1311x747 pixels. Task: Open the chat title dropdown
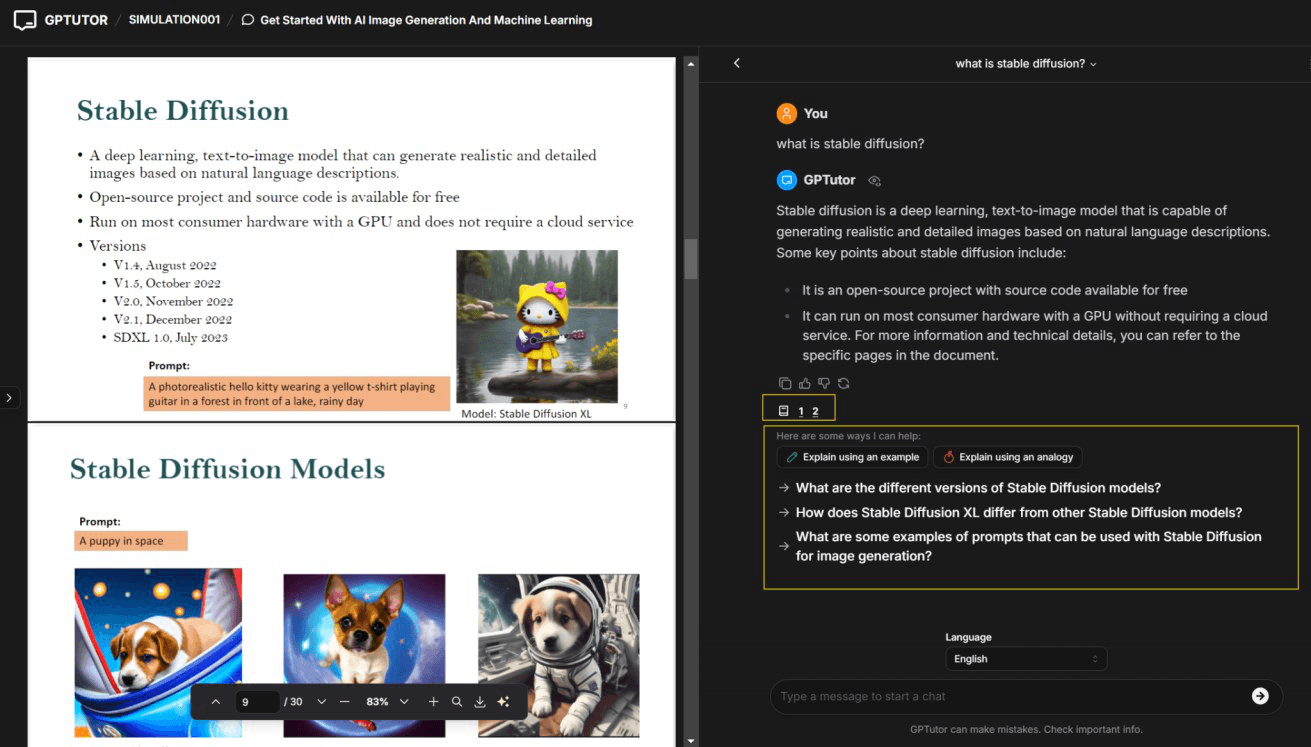[x=1026, y=63]
